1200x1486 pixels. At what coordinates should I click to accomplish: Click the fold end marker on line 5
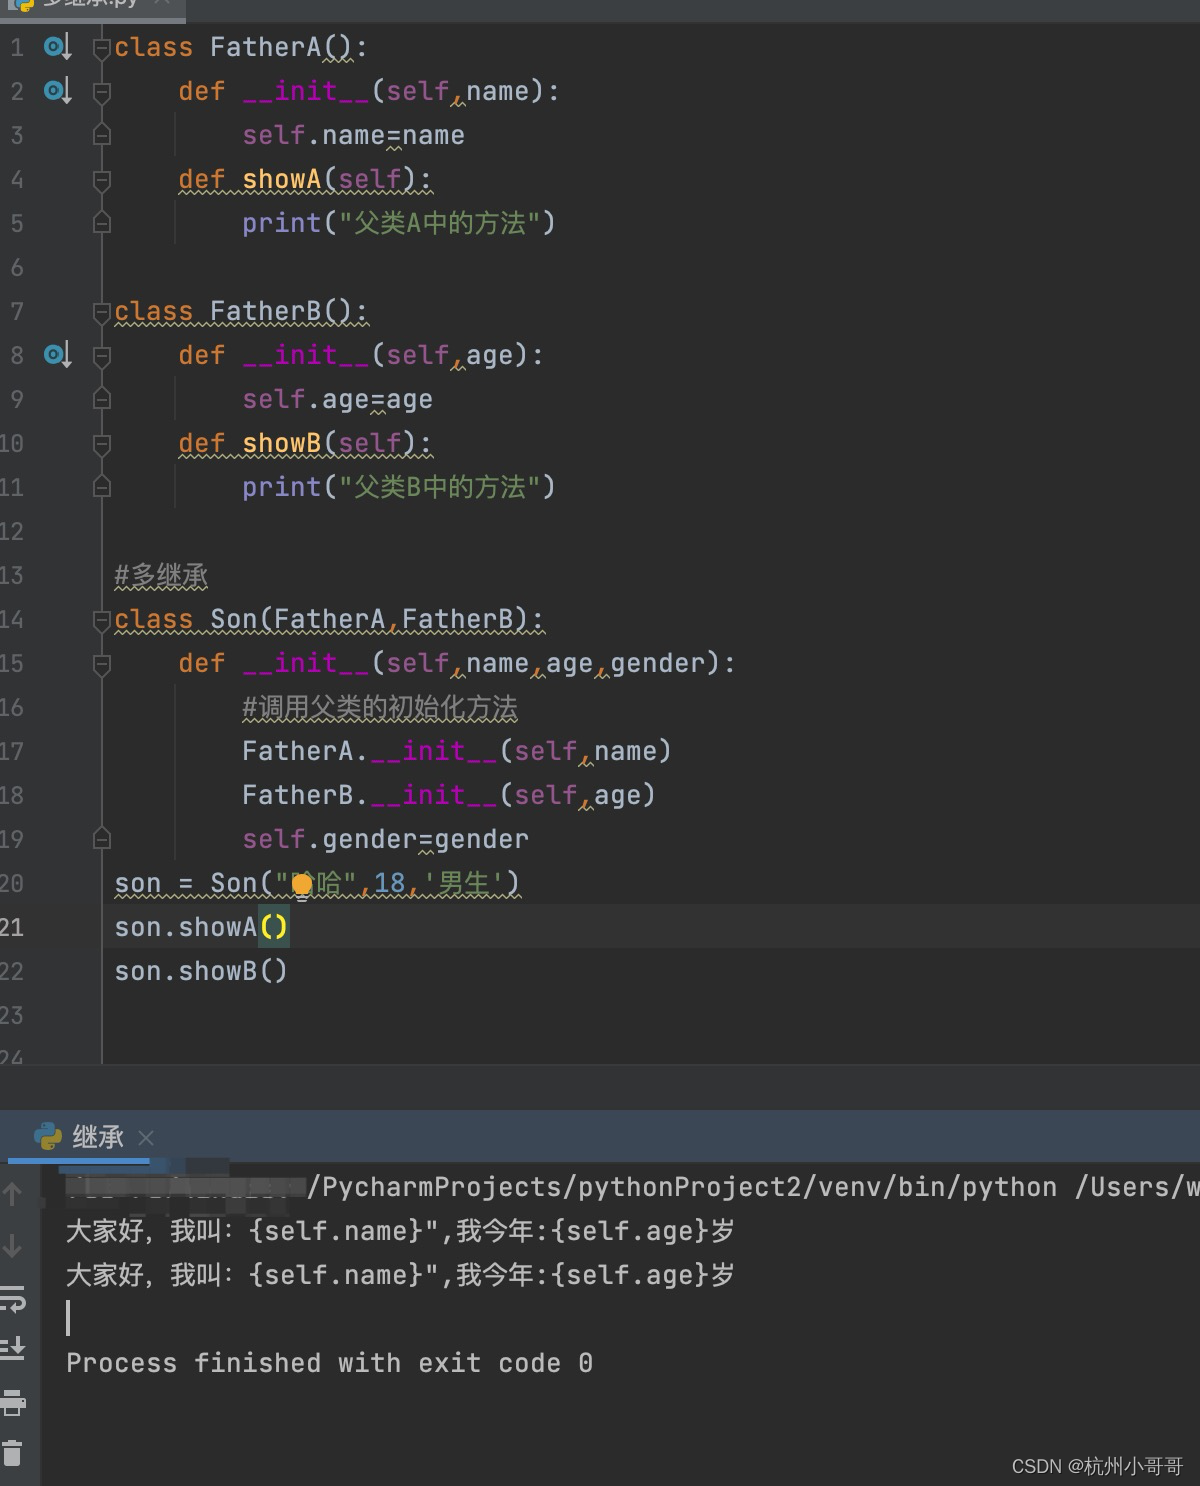pyautogui.click(x=101, y=222)
